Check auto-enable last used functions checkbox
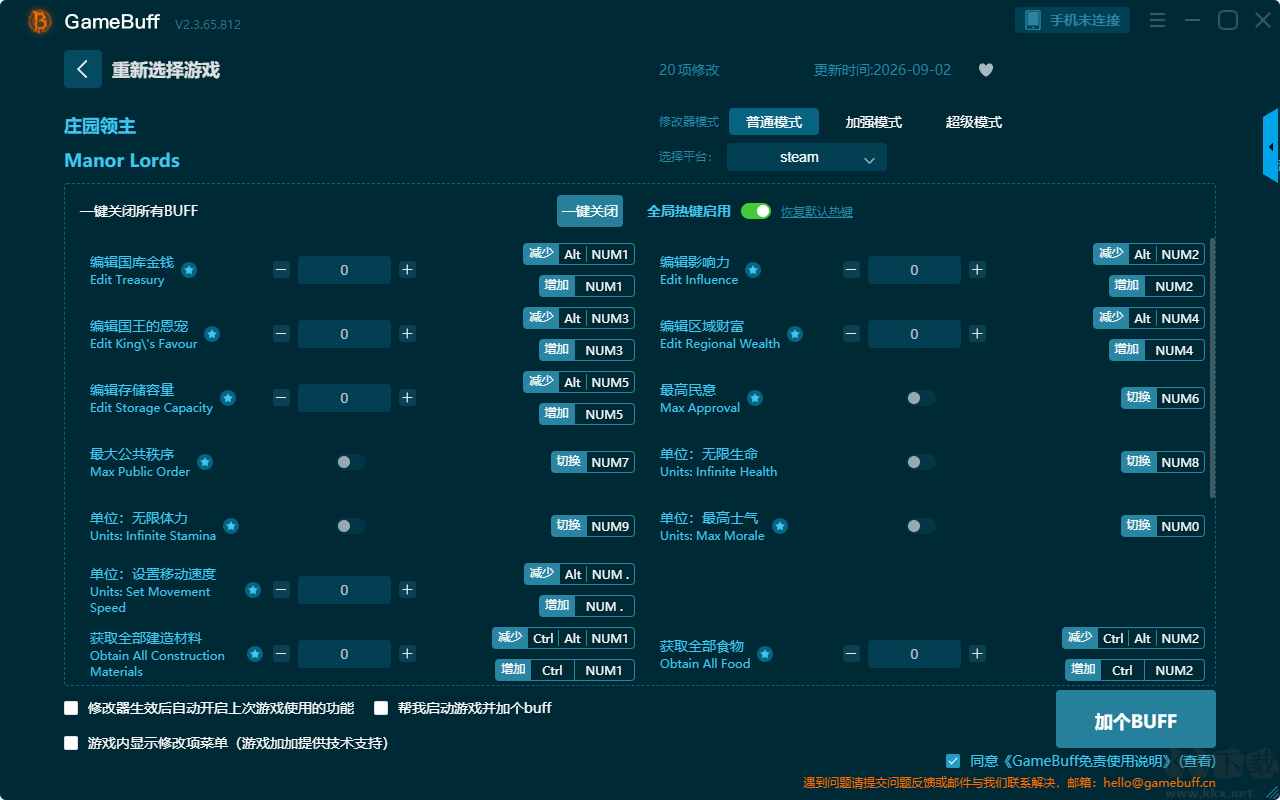This screenshot has height=800, width=1280. (71, 708)
